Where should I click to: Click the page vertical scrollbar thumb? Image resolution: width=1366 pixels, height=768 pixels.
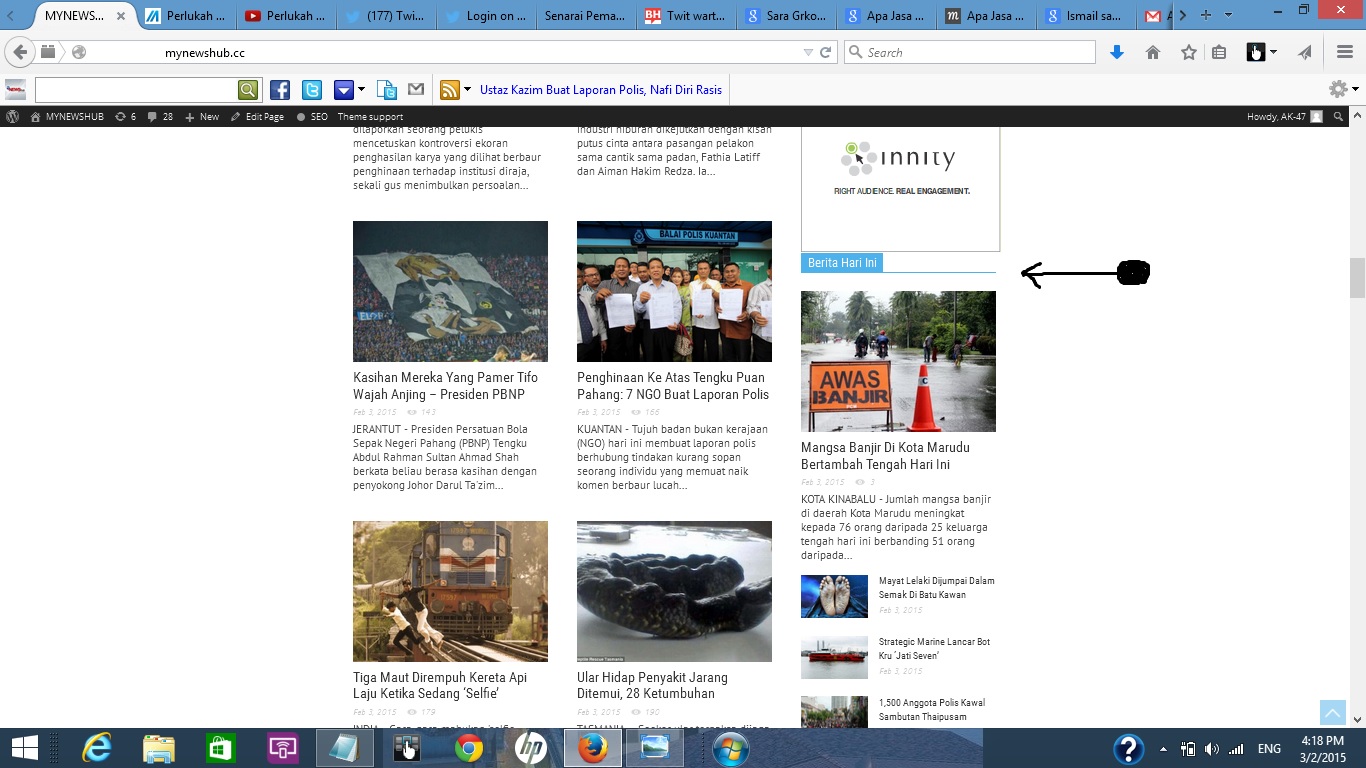tap(1357, 278)
